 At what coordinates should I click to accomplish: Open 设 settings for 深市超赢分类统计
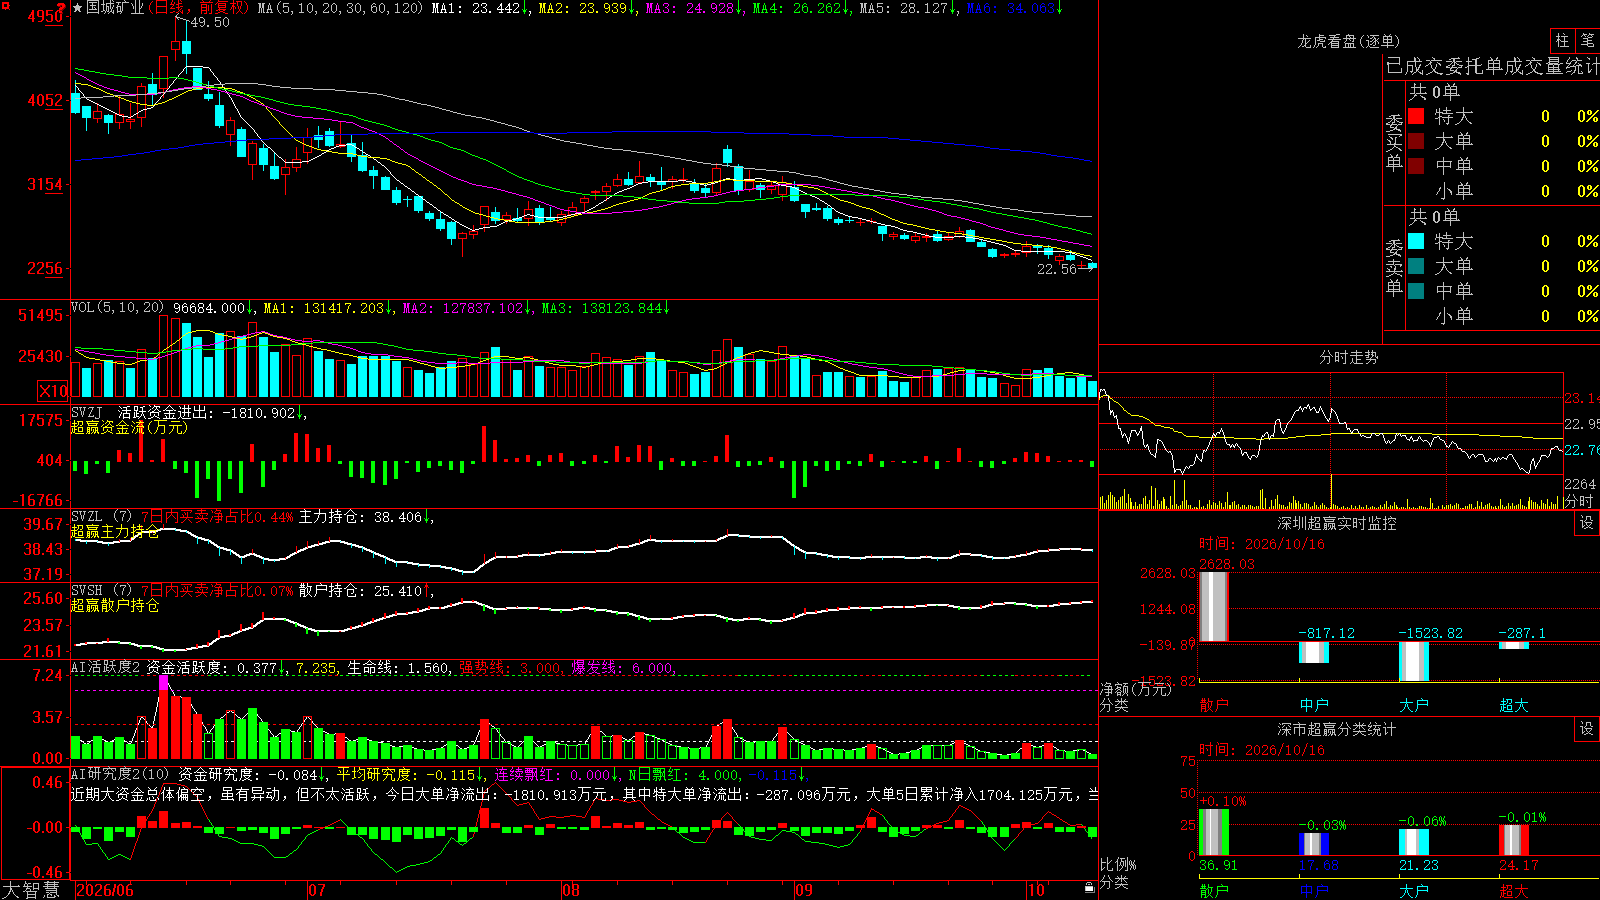coord(1587,729)
